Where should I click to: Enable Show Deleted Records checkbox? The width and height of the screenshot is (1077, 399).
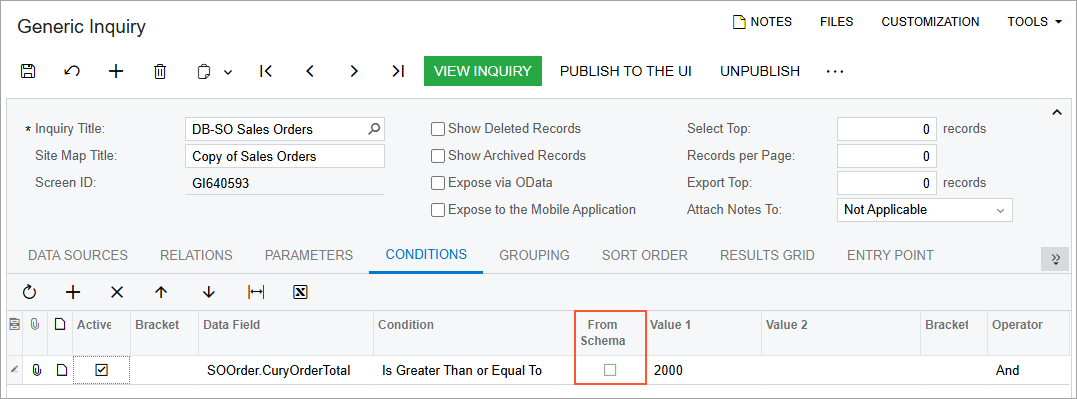pyautogui.click(x=438, y=129)
